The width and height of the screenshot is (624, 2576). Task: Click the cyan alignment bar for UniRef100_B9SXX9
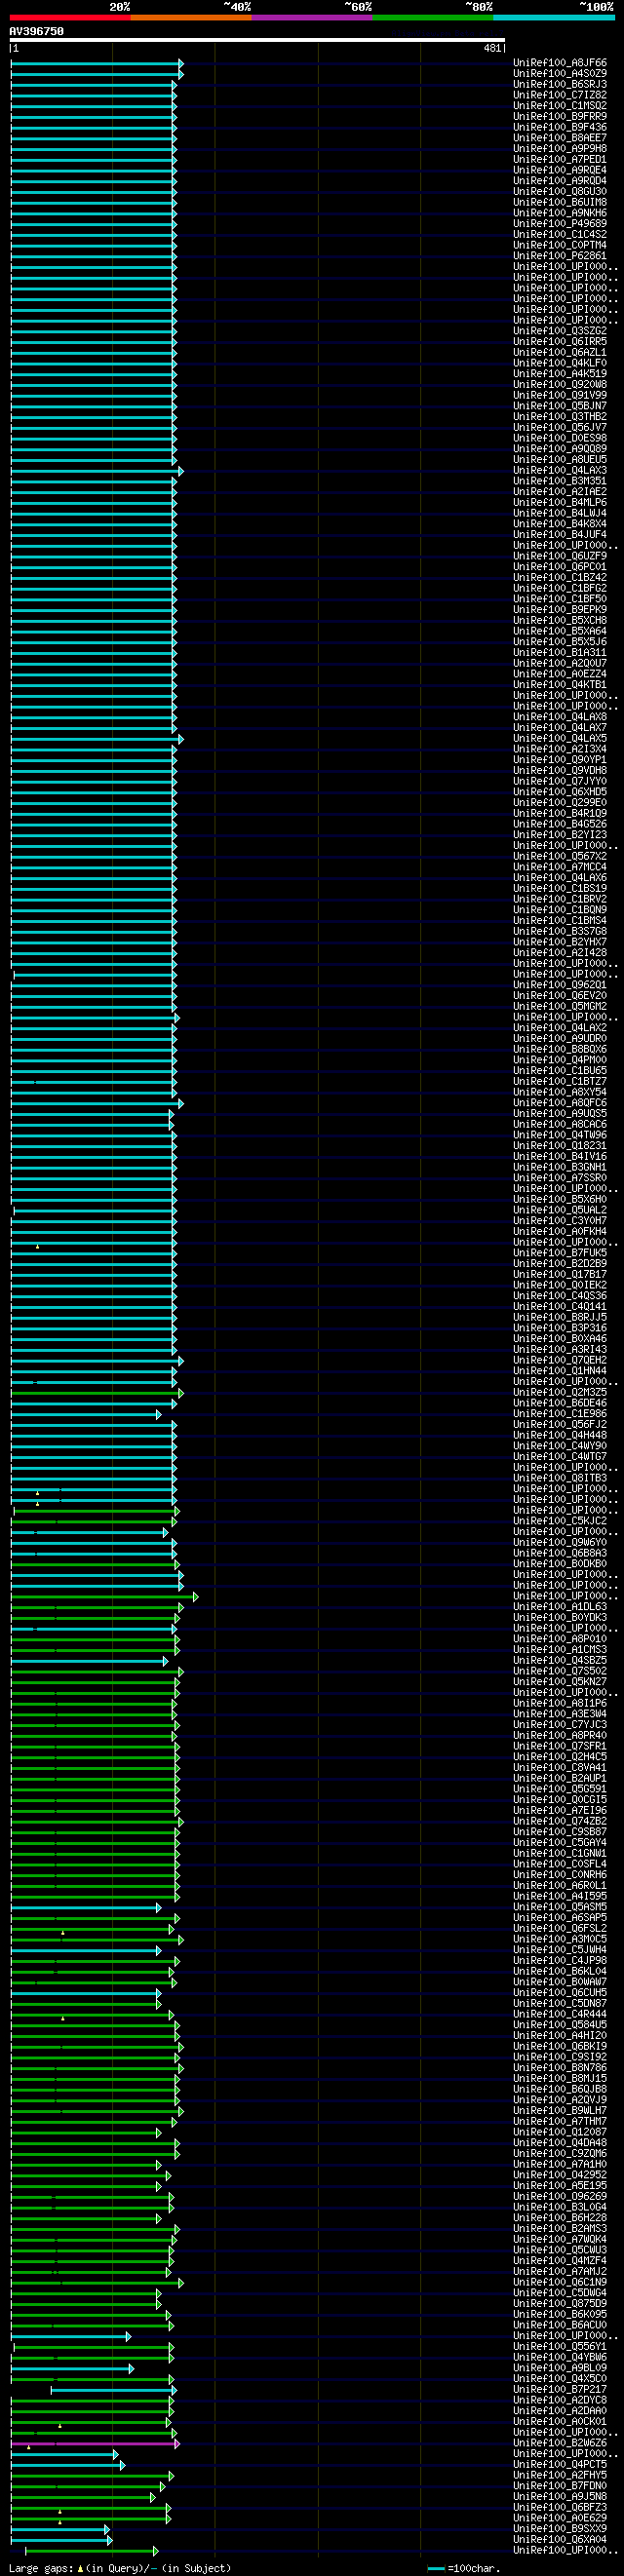[60, 2529]
